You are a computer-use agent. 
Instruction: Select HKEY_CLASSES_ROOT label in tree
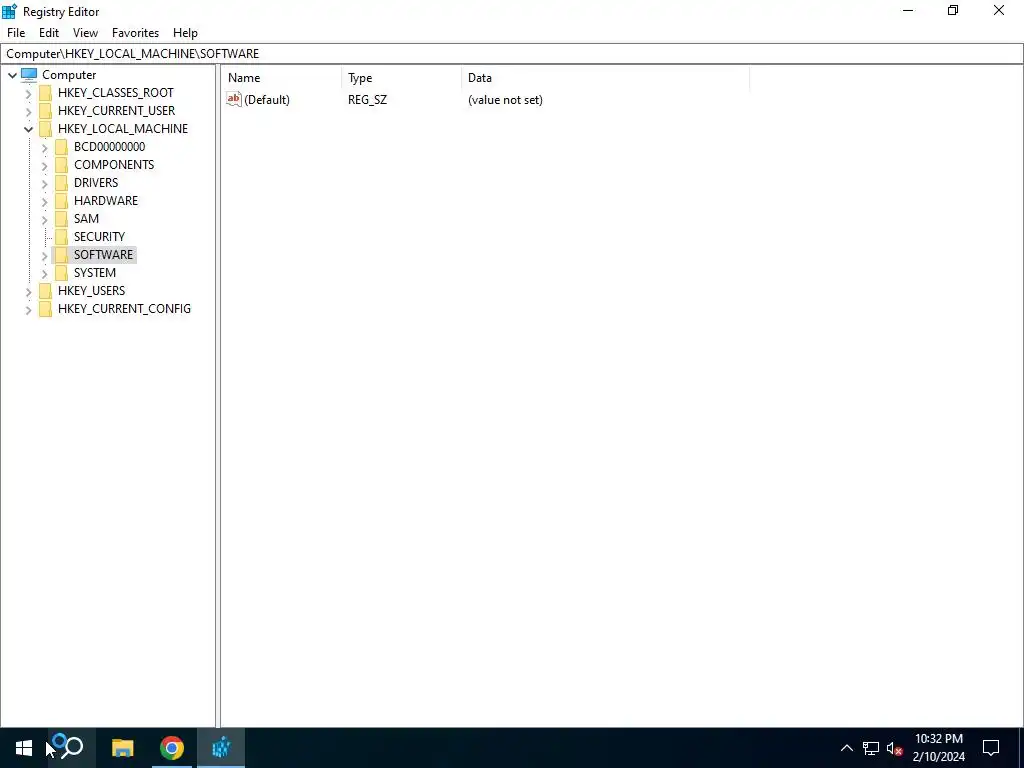pyautogui.click(x=116, y=93)
